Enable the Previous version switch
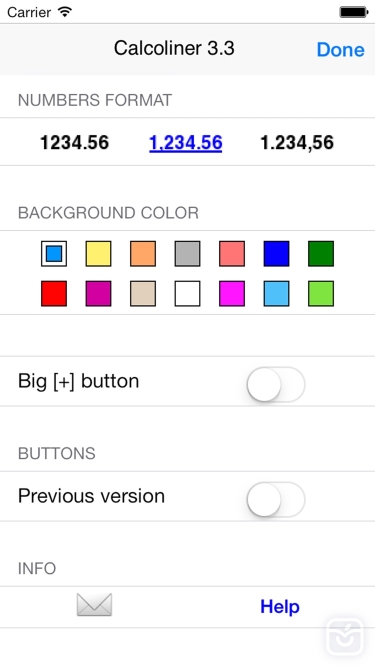The width and height of the screenshot is (375, 667). pyautogui.click(x=276, y=499)
